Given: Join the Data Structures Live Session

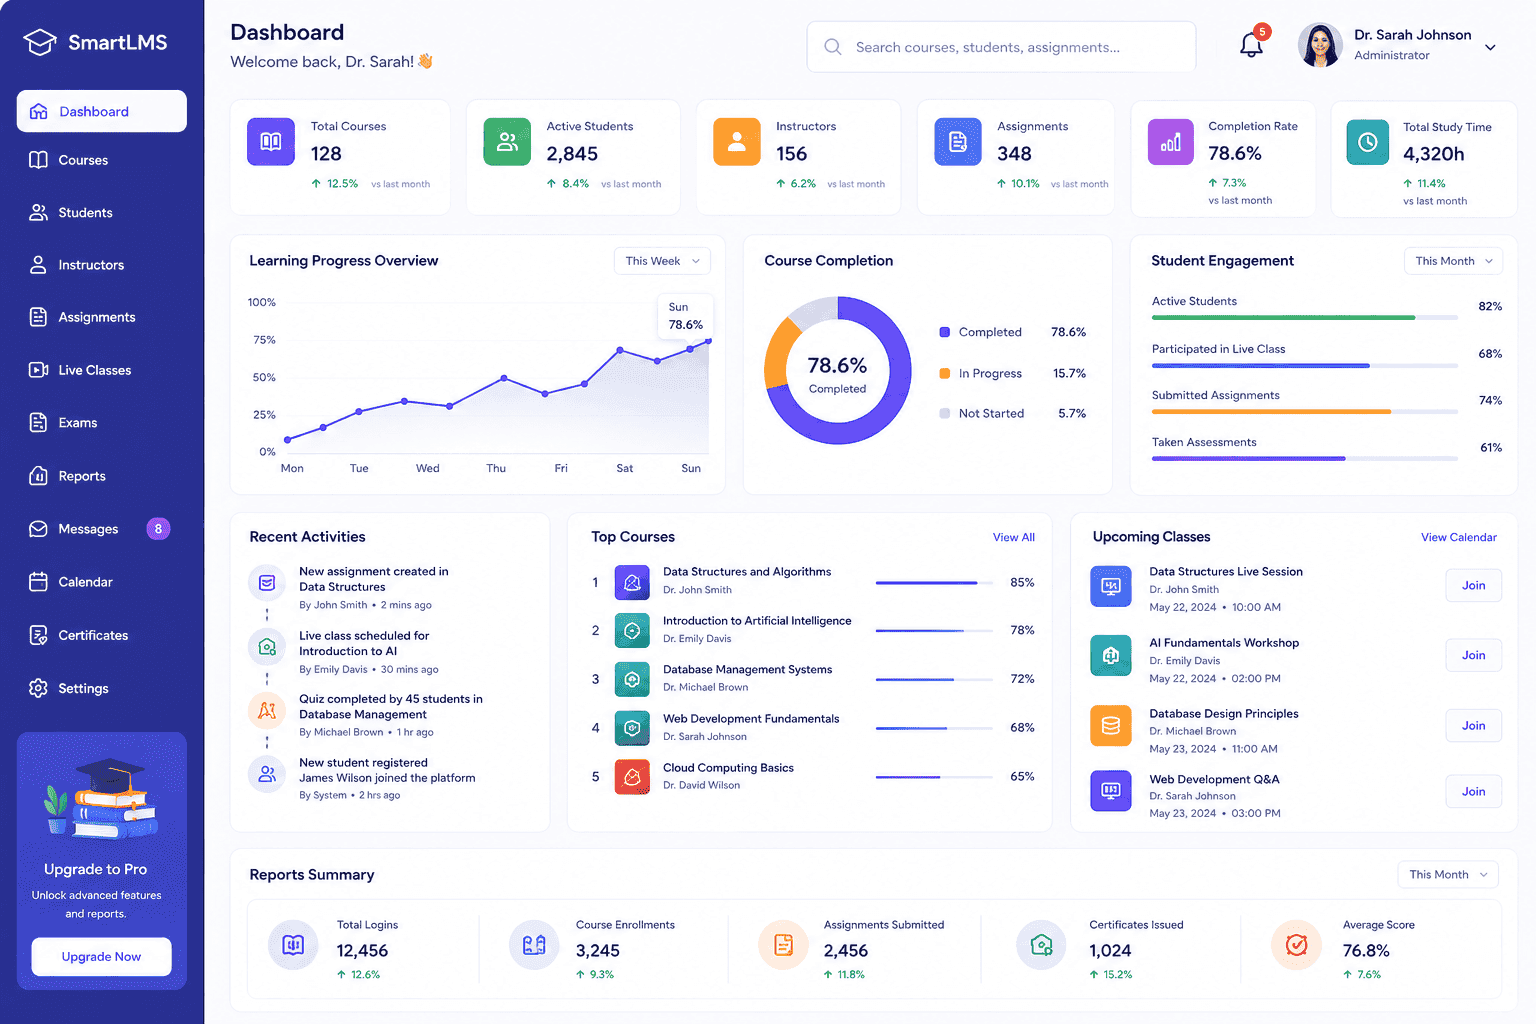Looking at the screenshot, I should coord(1473,585).
